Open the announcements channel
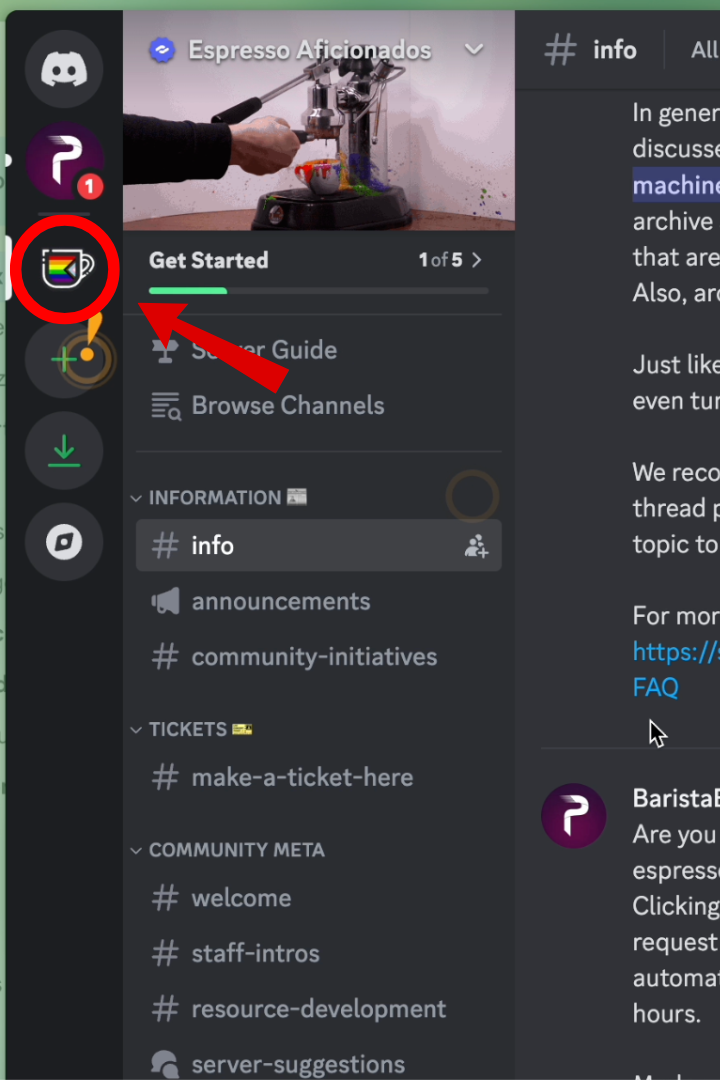This screenshot has width=720, height=1080. (318, 601)
